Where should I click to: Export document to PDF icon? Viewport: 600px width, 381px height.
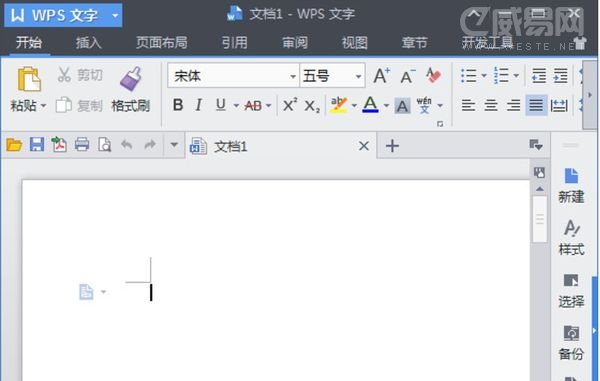59,145
